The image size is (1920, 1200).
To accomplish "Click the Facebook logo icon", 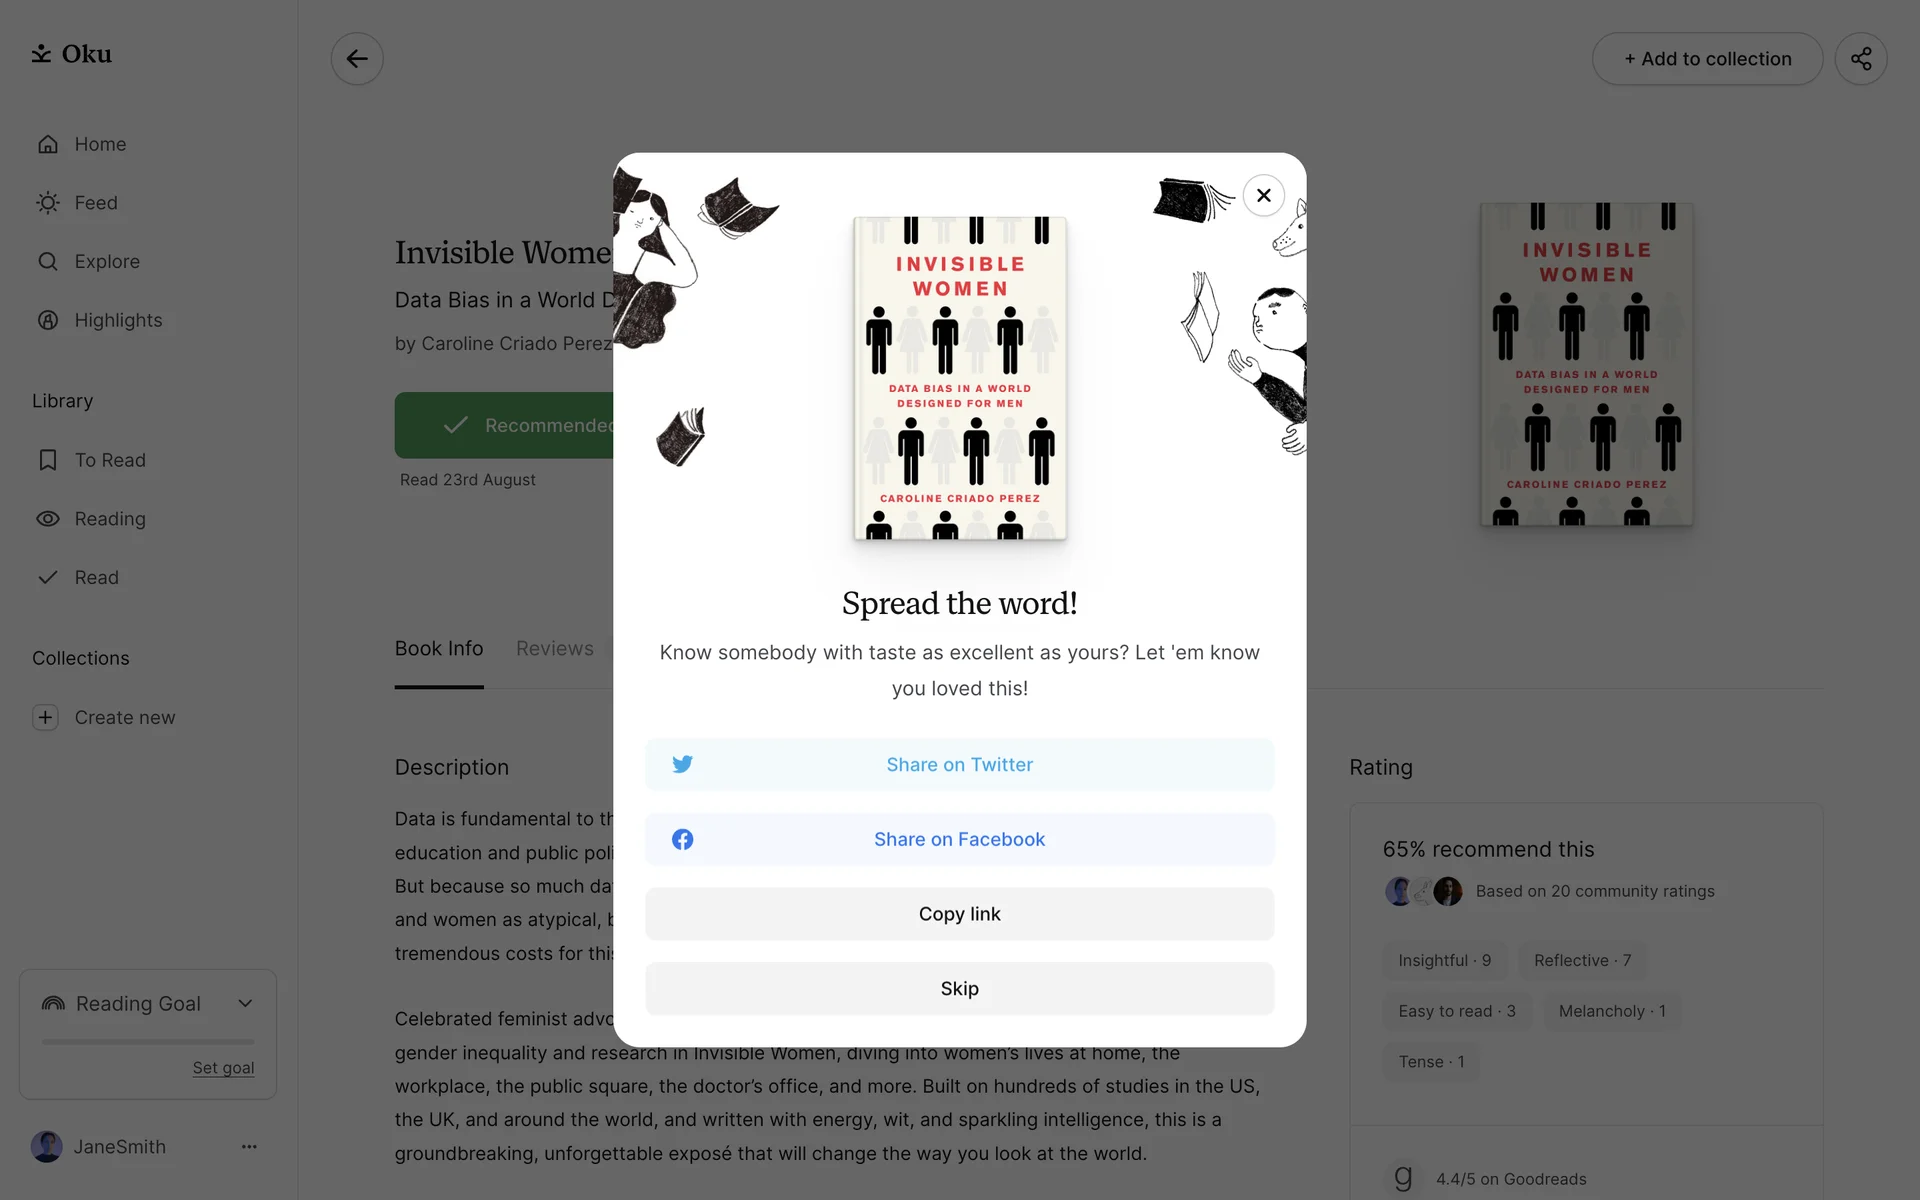I will (x=682, y=839).
